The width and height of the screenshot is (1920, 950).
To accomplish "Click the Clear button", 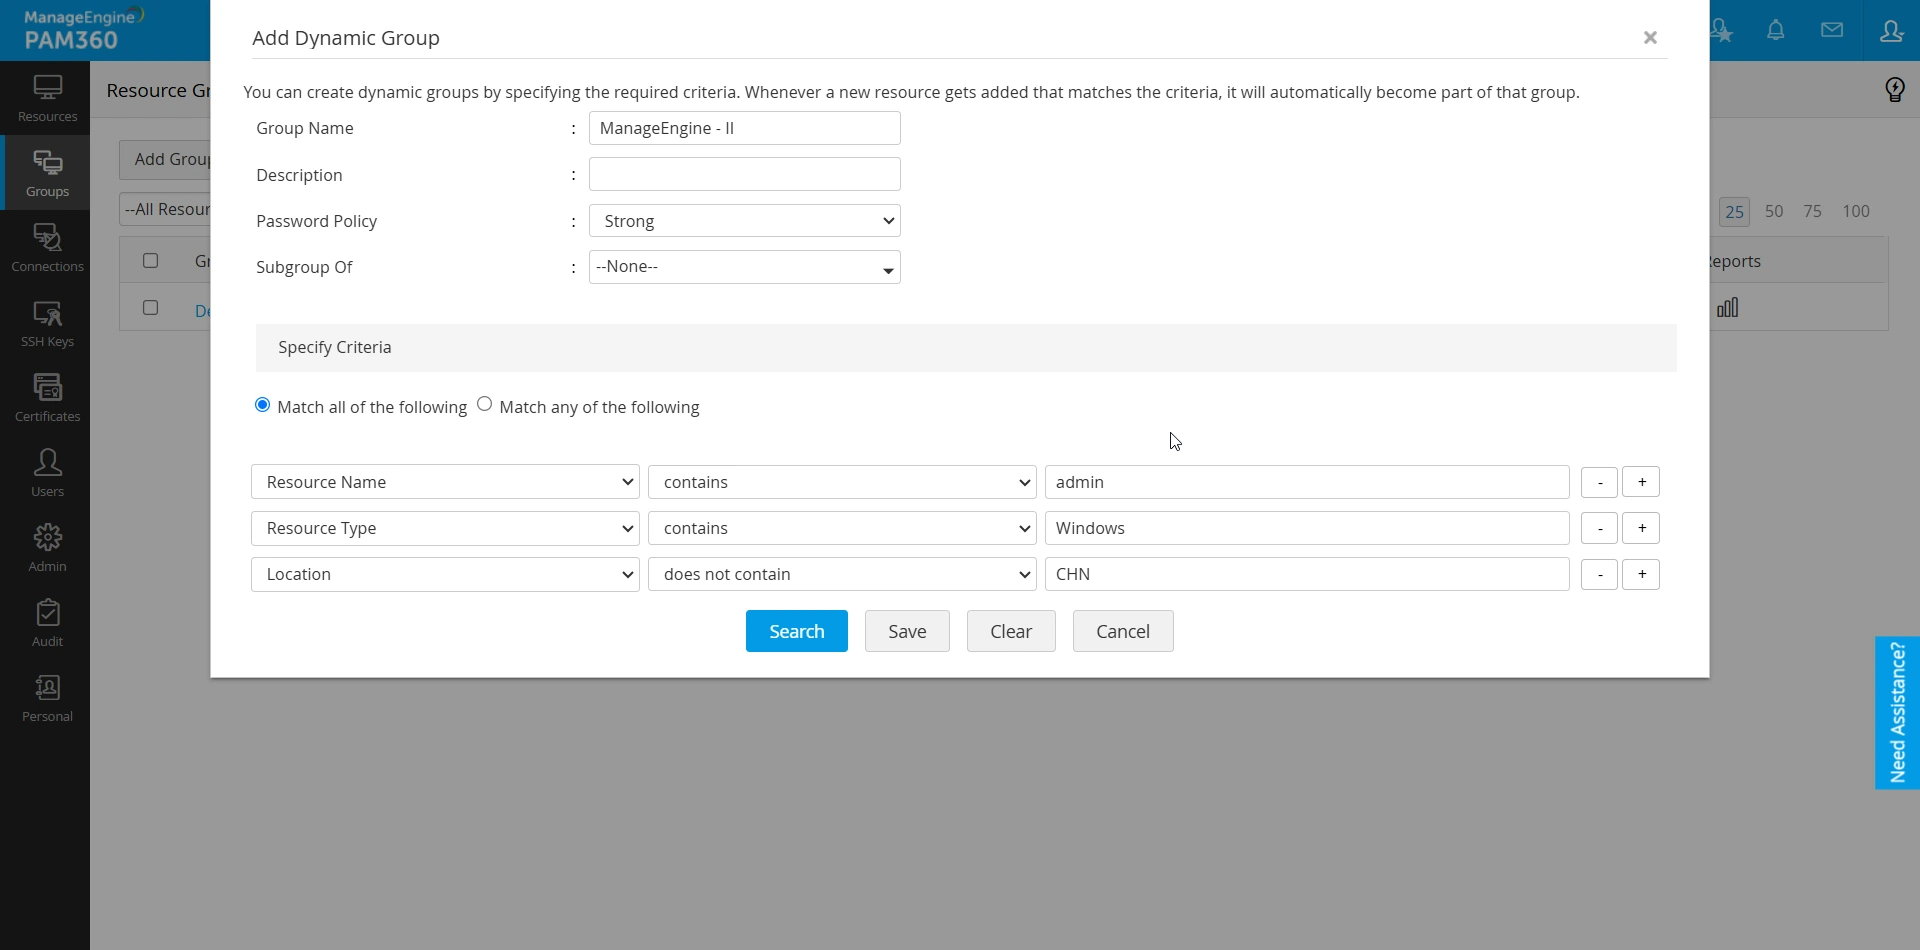I will pyautogui.click(x=1011, y=631).
